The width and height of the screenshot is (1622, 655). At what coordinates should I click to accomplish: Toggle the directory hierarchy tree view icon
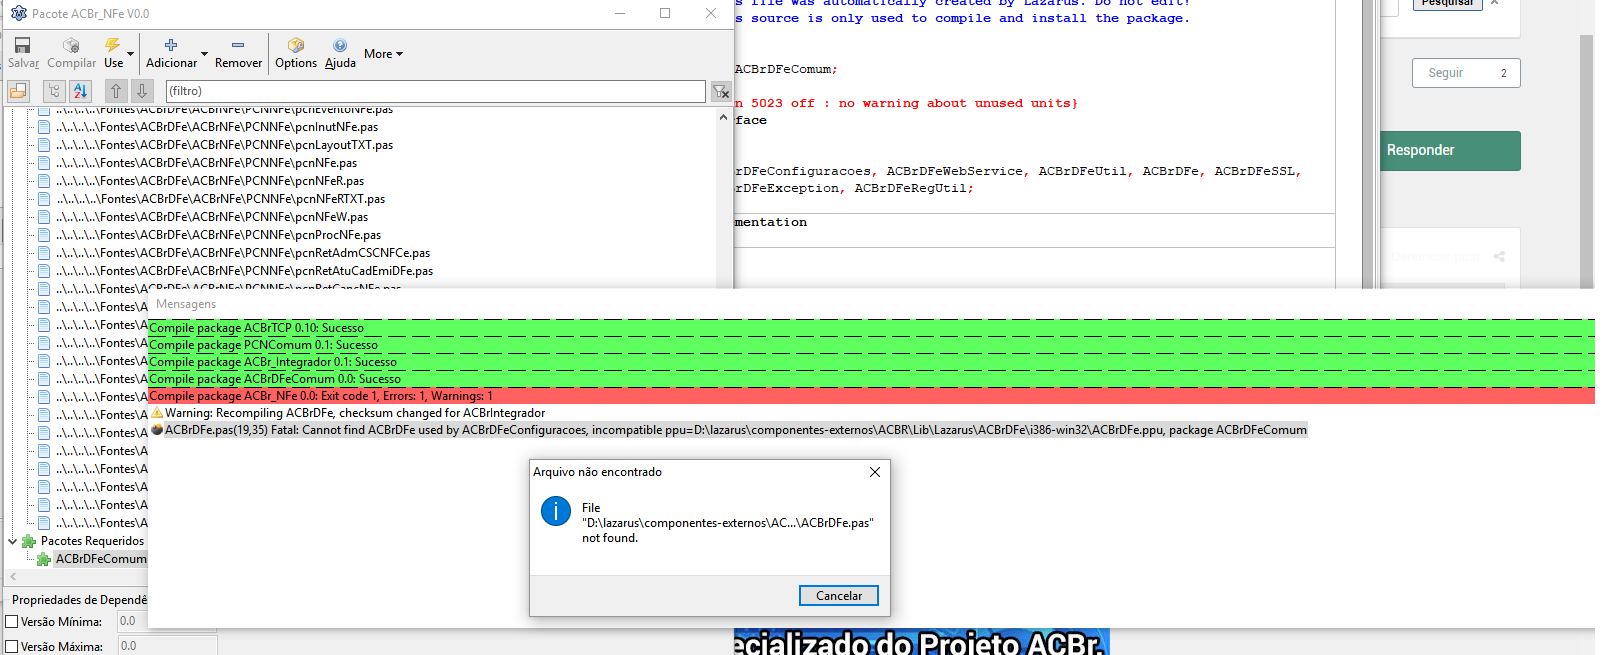pyautogui.click(x=55, y=91)
